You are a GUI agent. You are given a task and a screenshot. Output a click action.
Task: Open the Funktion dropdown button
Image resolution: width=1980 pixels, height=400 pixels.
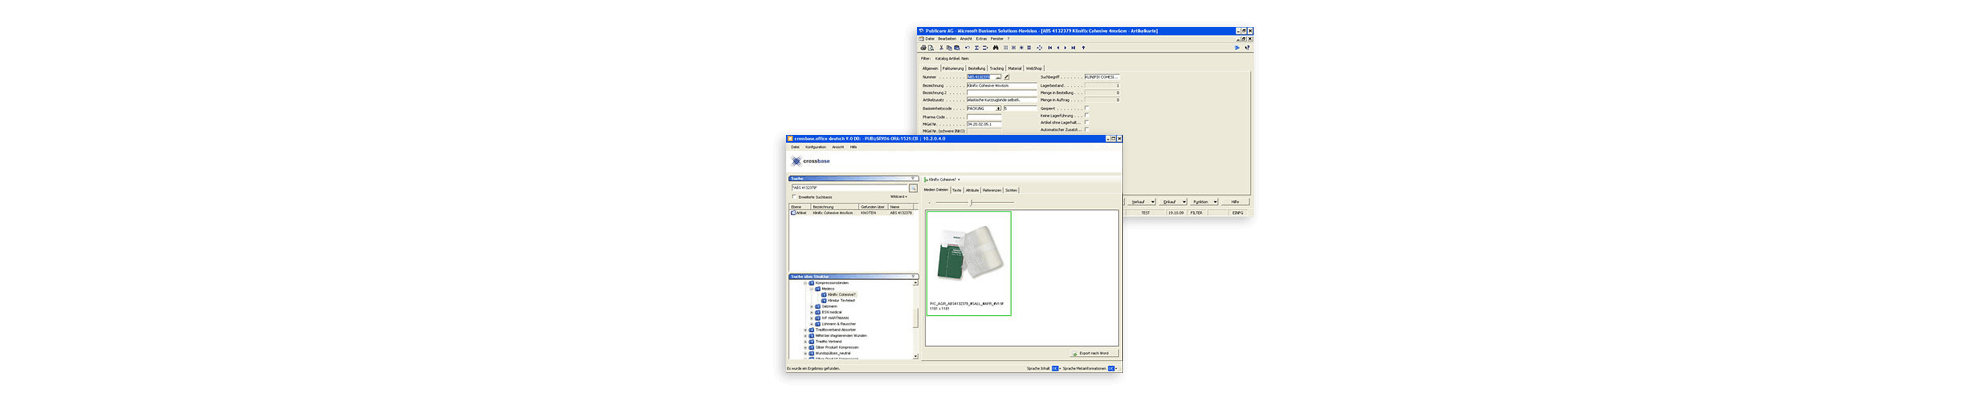tap(1203, 202)
